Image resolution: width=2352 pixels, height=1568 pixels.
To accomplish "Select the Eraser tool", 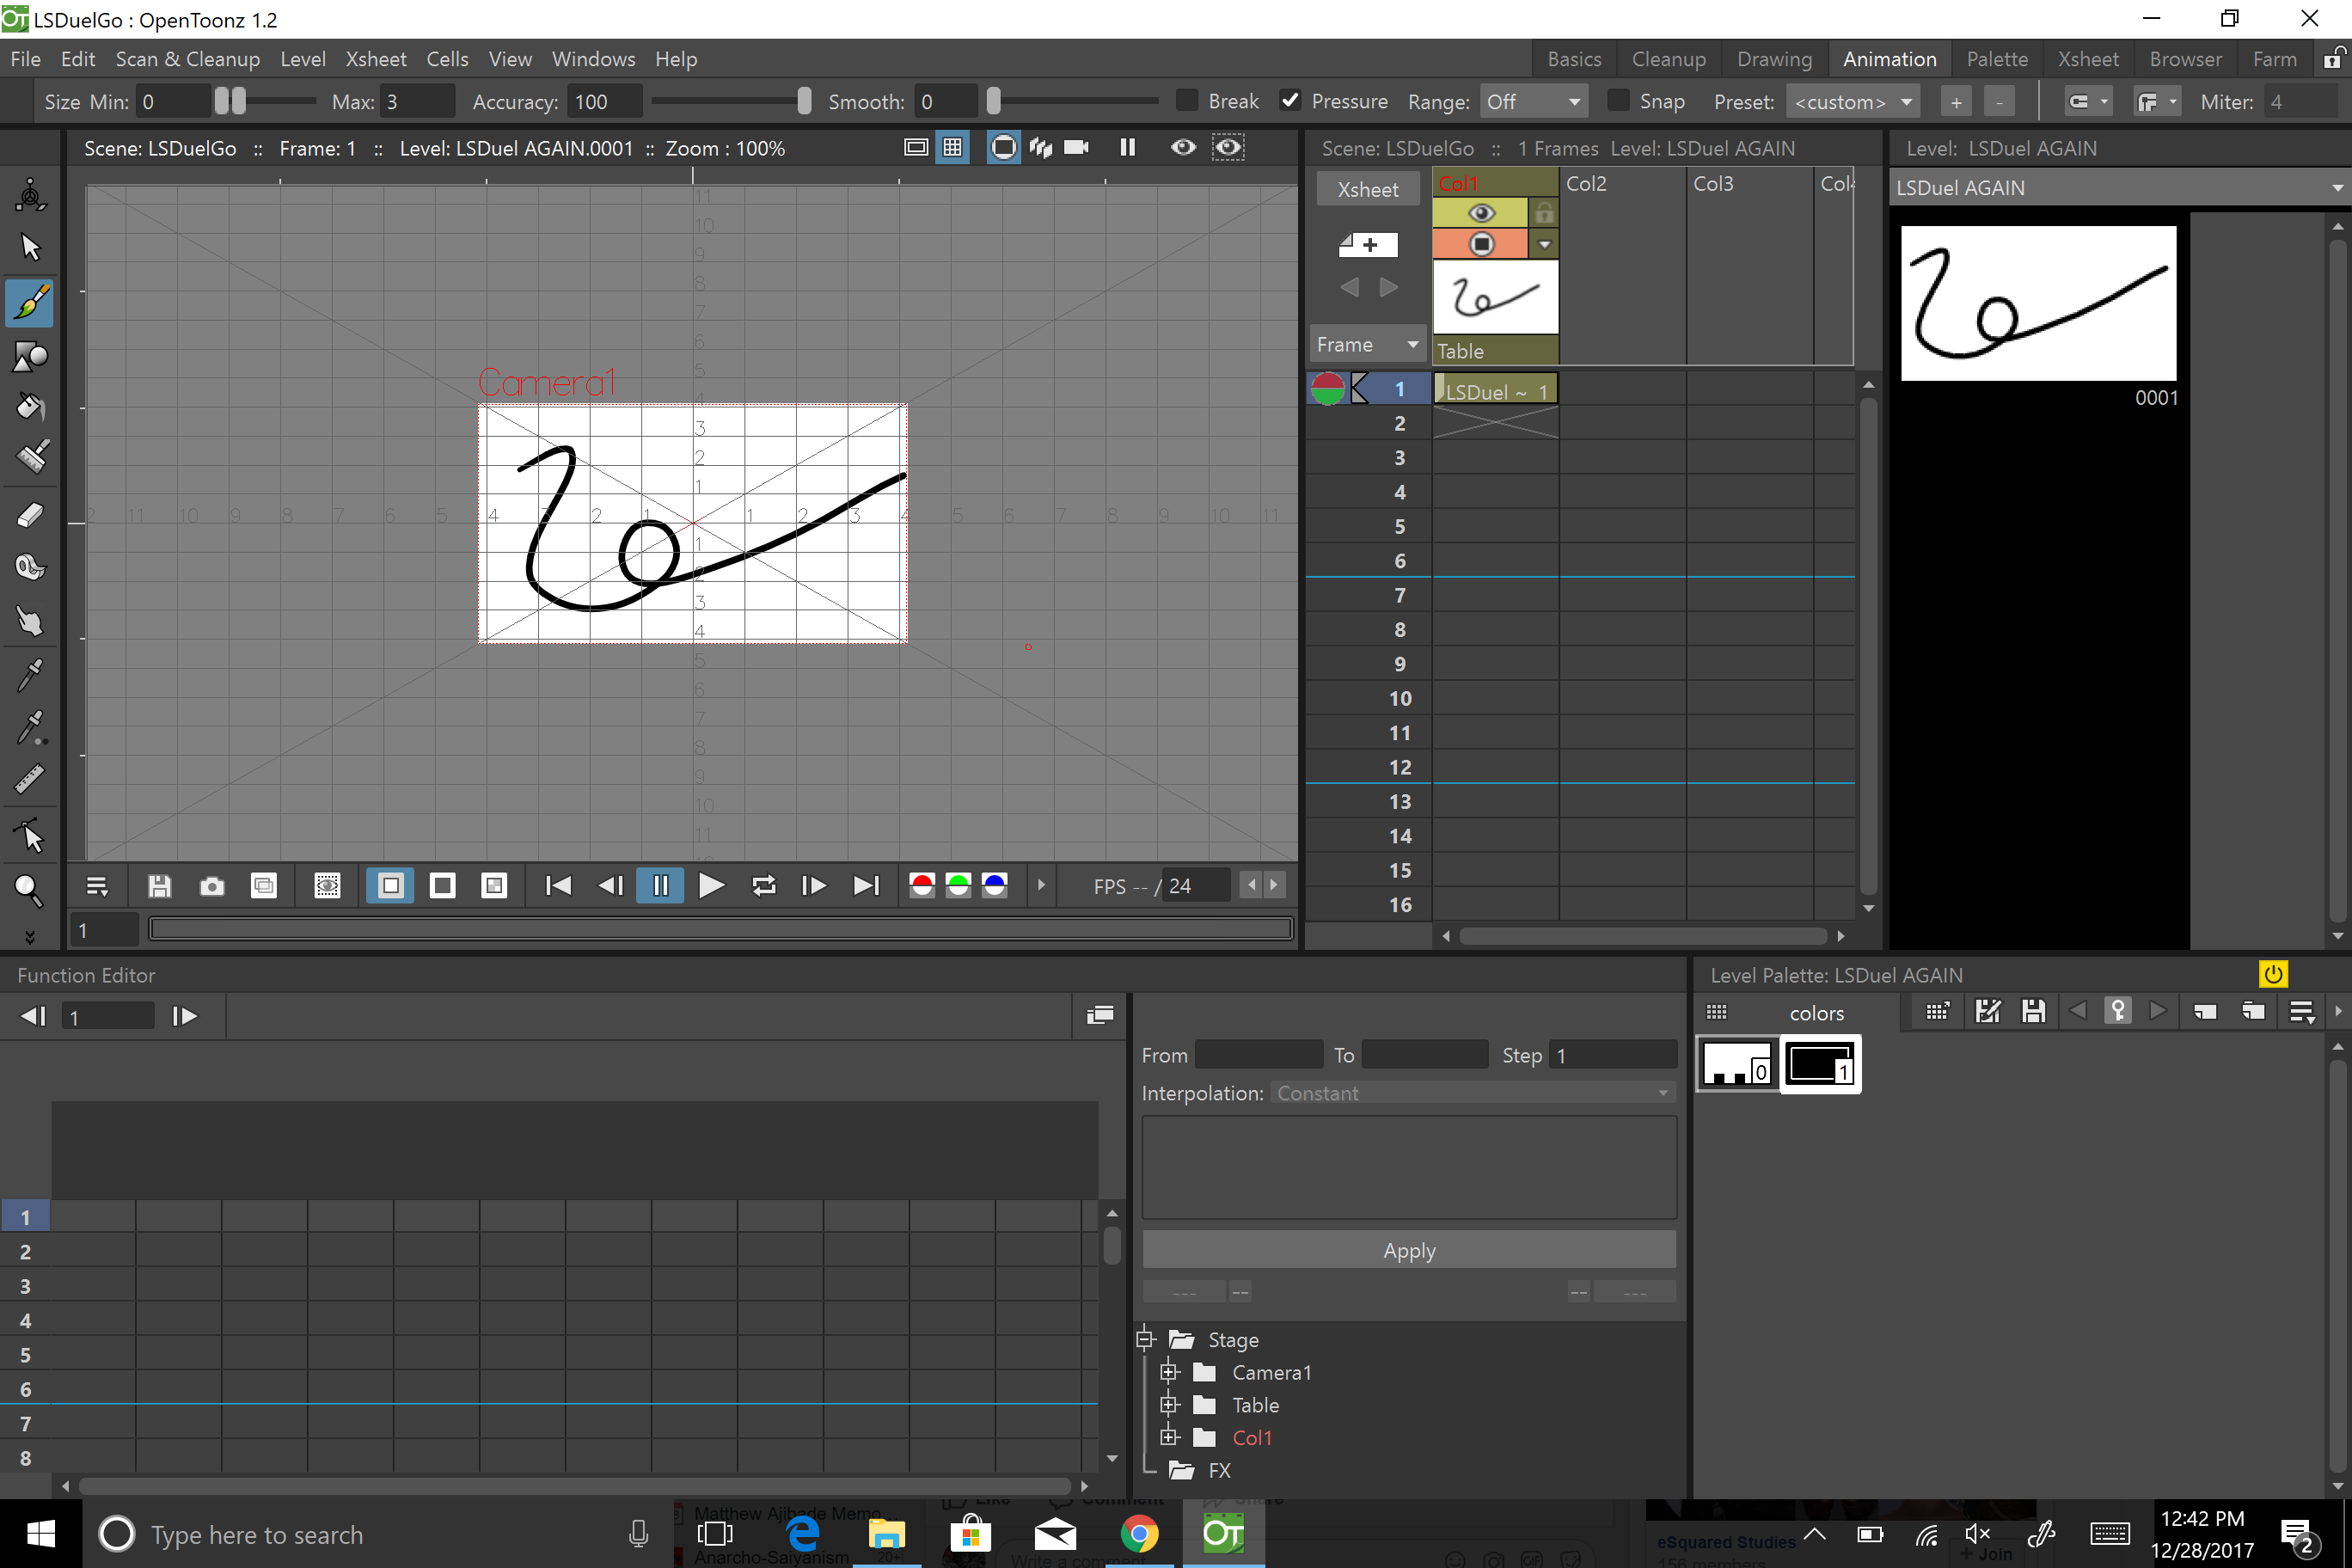I will pyautogui.click(x=30, y=514).
